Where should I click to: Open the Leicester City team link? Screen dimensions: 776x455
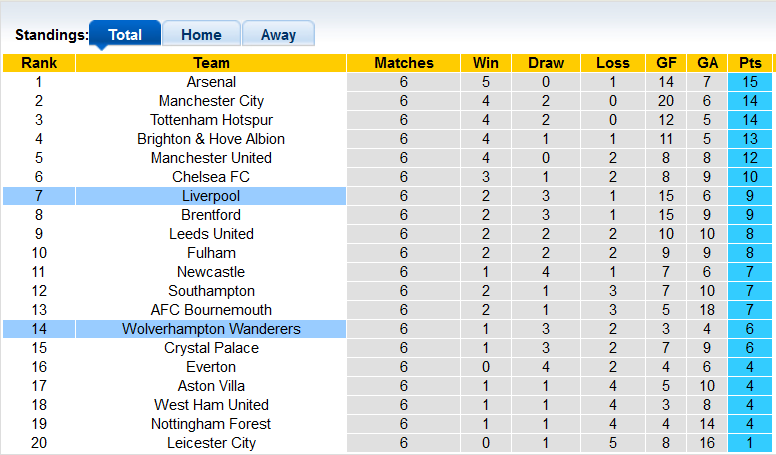pyautogui.click(x=211, y=443)
